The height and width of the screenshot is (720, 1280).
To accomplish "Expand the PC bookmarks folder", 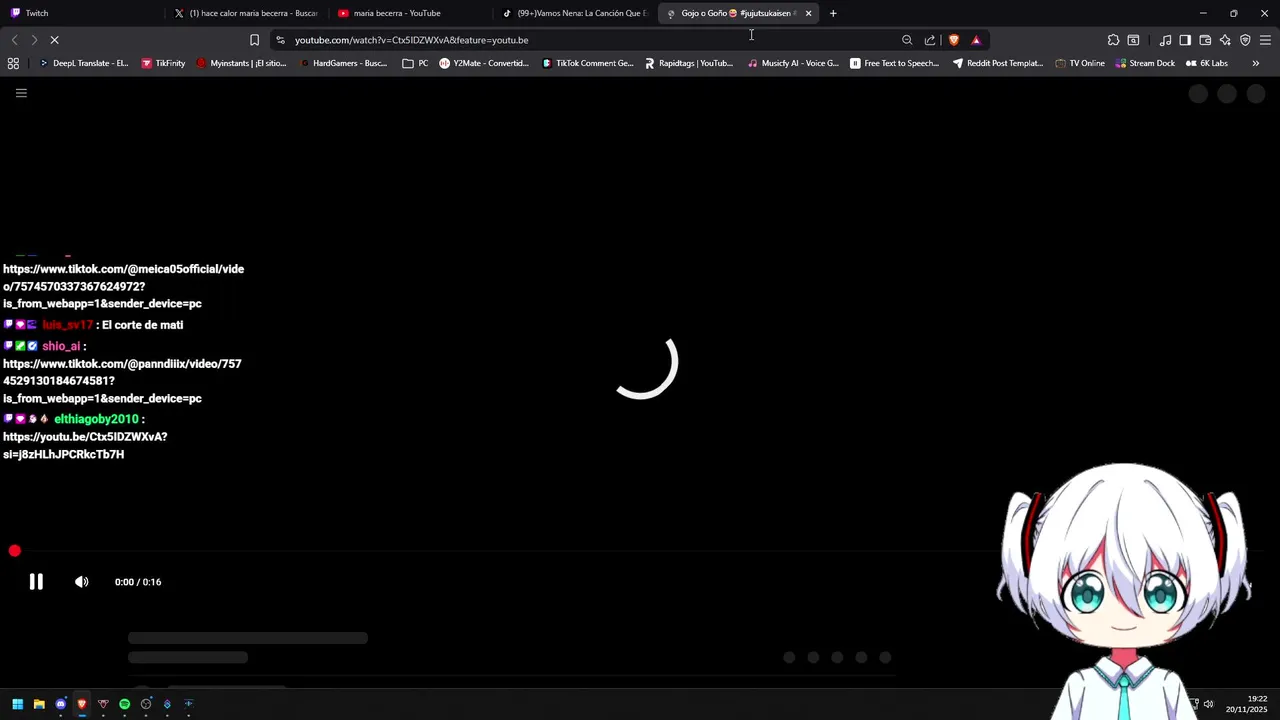I will coord(415,63).
